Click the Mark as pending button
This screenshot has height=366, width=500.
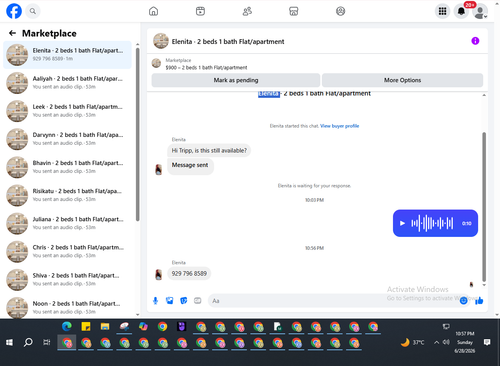236,80
